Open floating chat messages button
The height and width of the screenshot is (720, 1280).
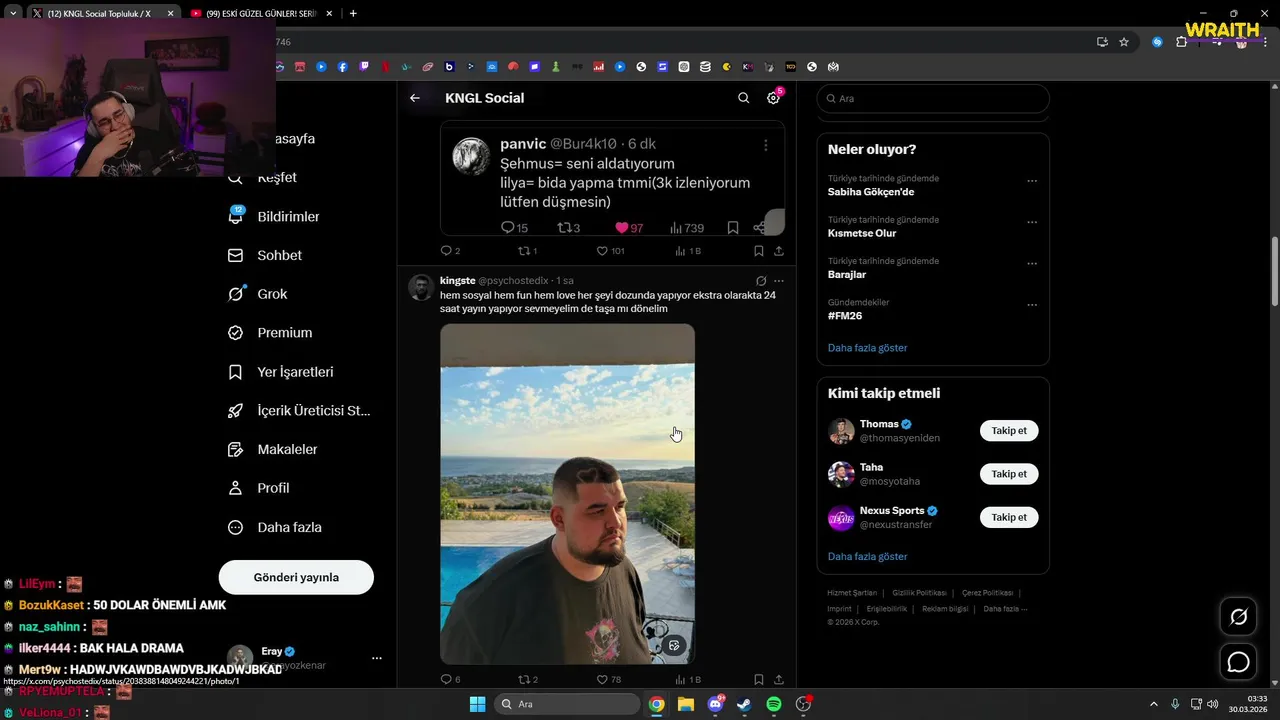pos(1238,662)
